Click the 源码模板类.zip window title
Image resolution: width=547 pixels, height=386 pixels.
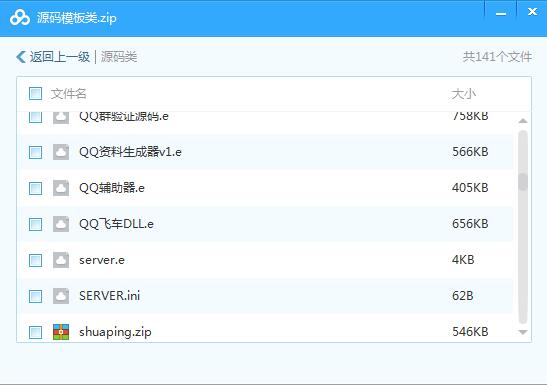[76, 18]
